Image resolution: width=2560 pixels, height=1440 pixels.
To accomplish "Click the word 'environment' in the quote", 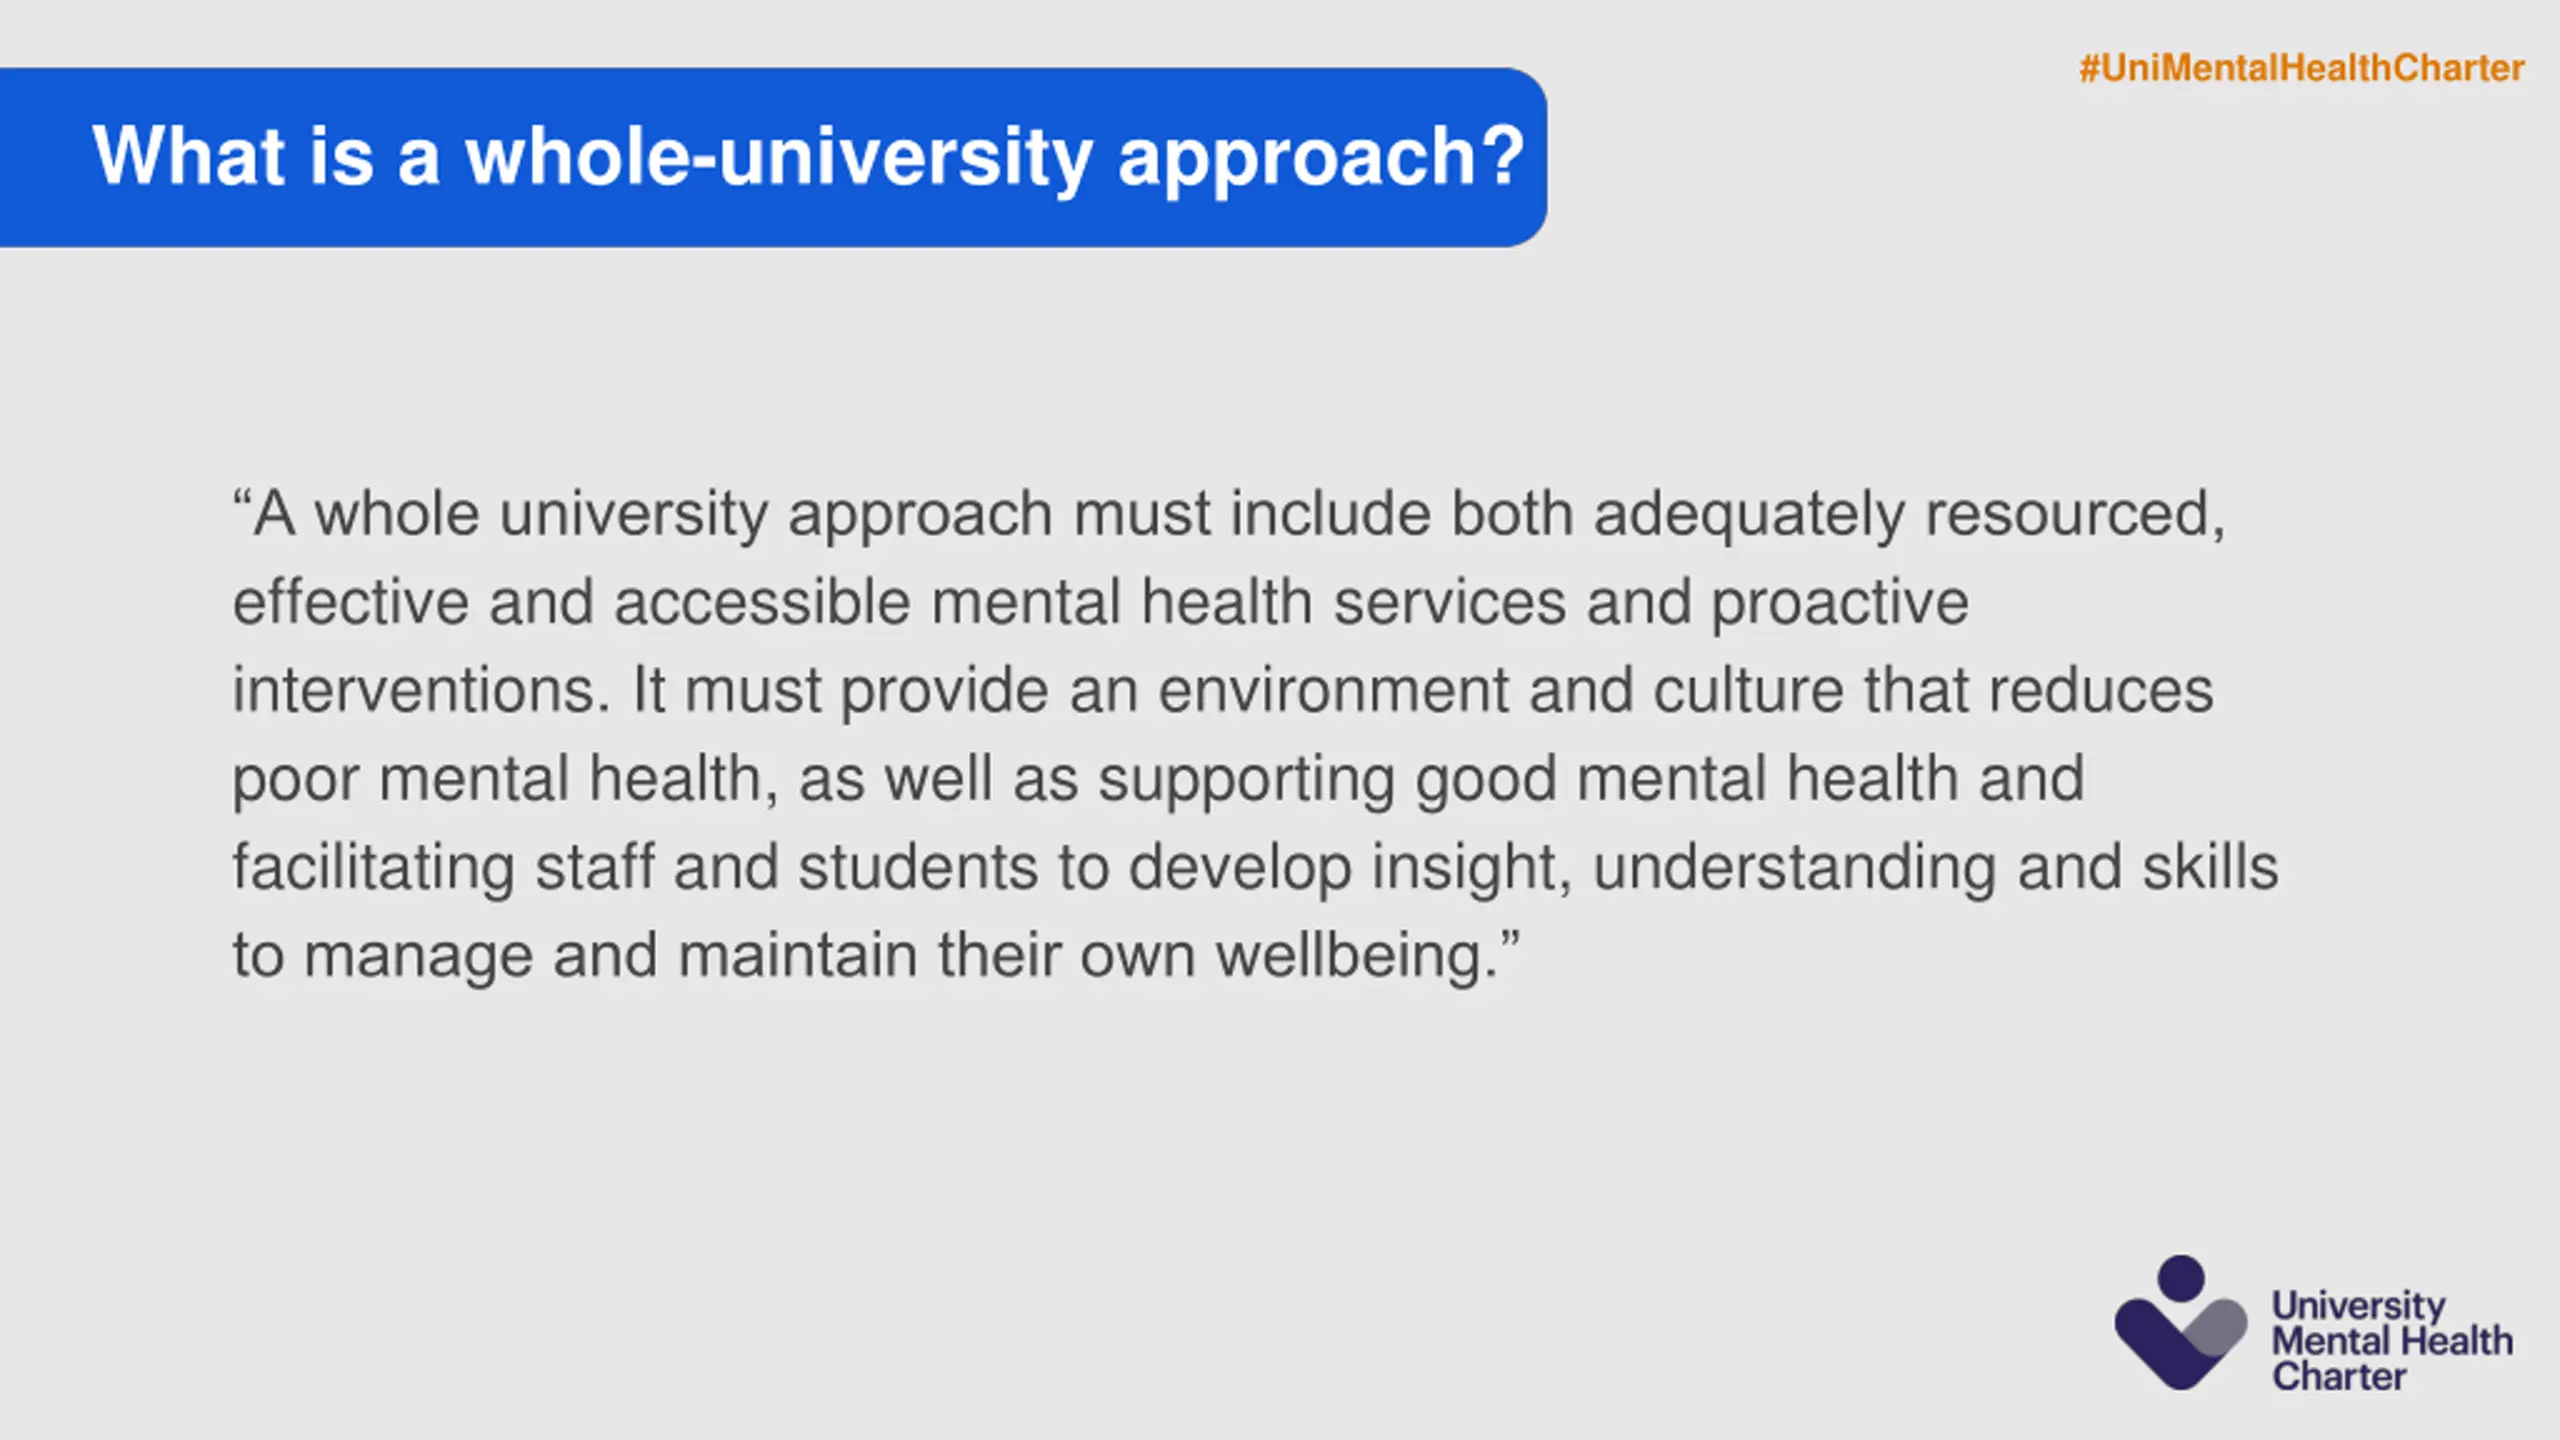I will pyautogui.click(x=1333, y=691).
